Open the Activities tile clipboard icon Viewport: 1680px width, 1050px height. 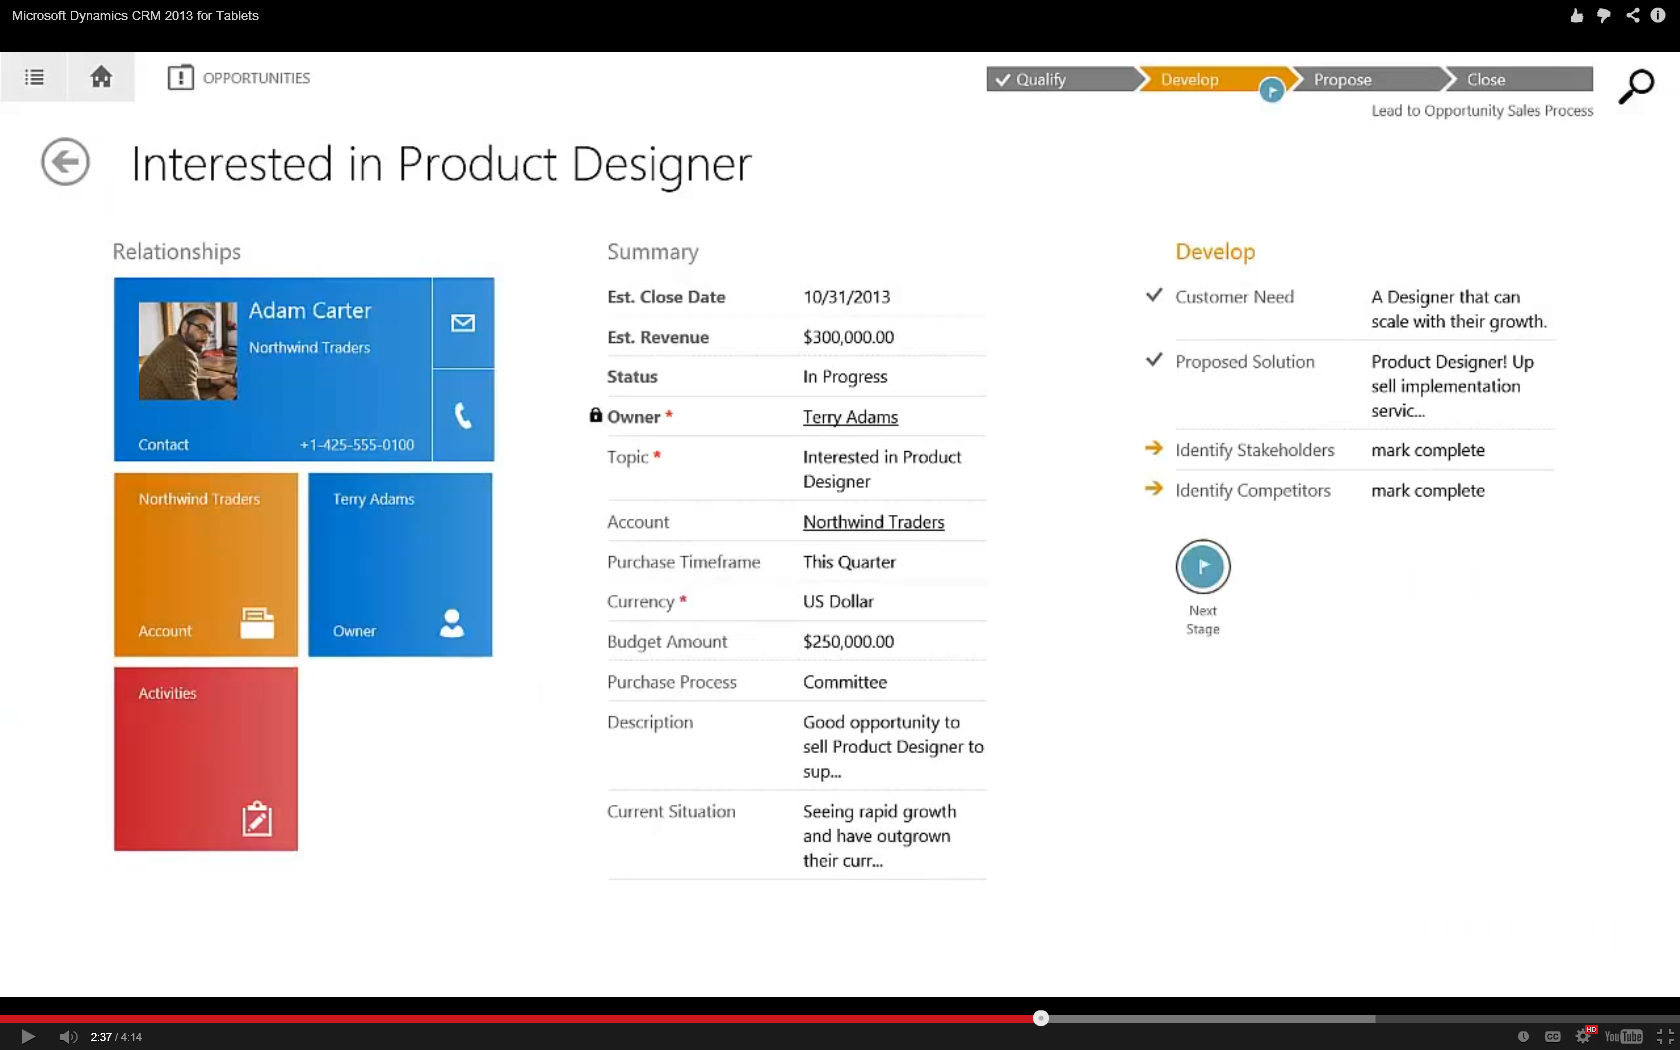pyautogui.click(x=257, y=818)
